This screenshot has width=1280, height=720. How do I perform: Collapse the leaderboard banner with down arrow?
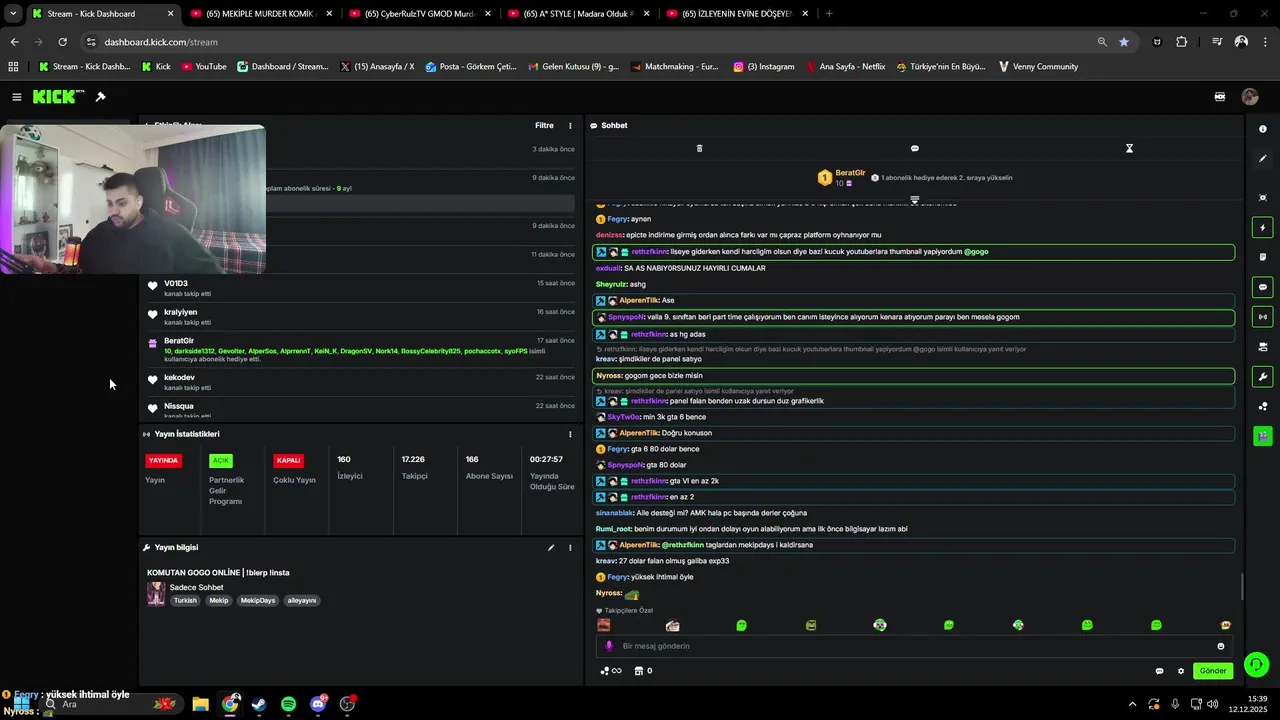[914, 200]
